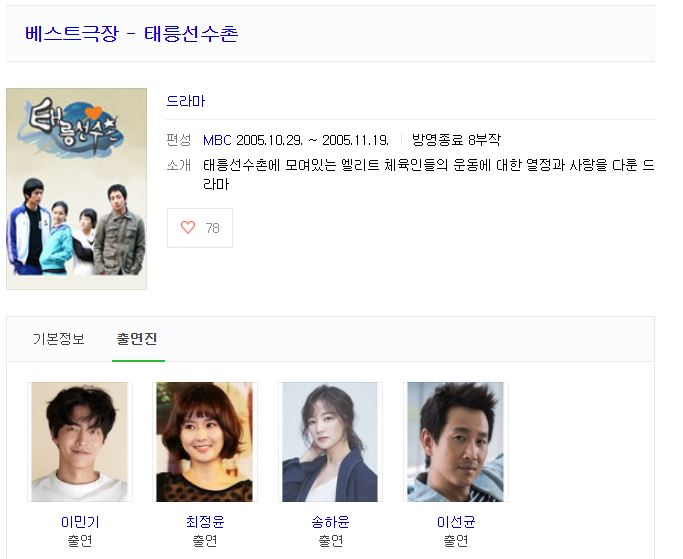Click the 2005.10.29 broadcast date text
Viewport: 683px width, 559px height.
(x=269, y=140)
